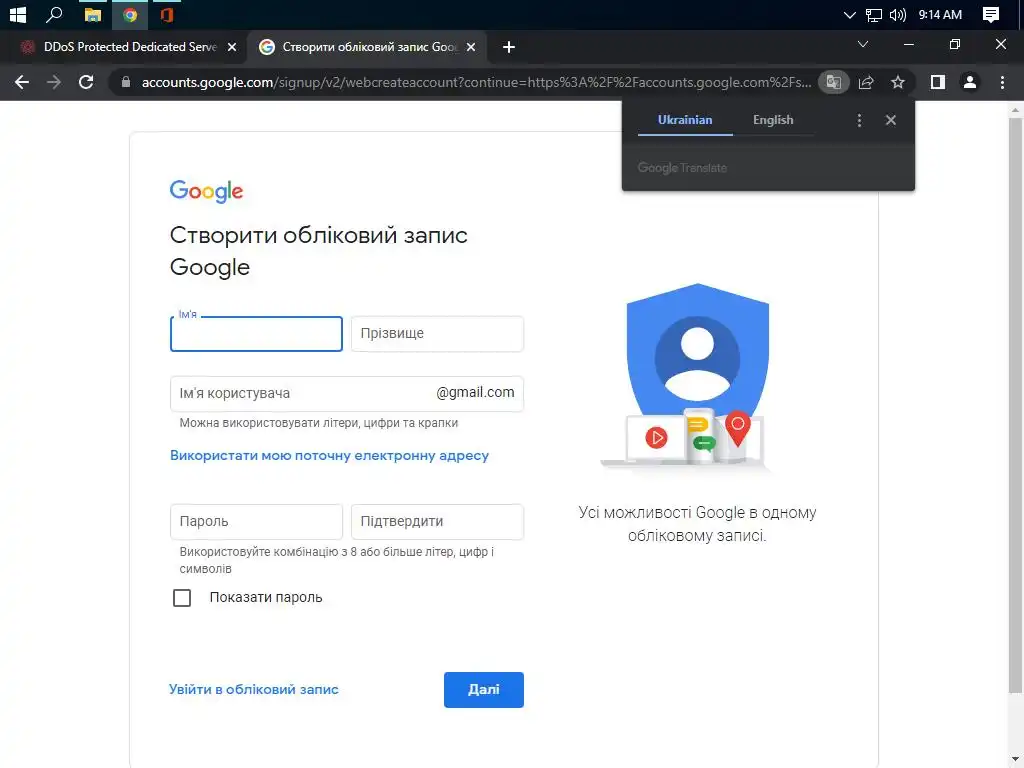Focus the Ім'я first name field

(256, 334)
